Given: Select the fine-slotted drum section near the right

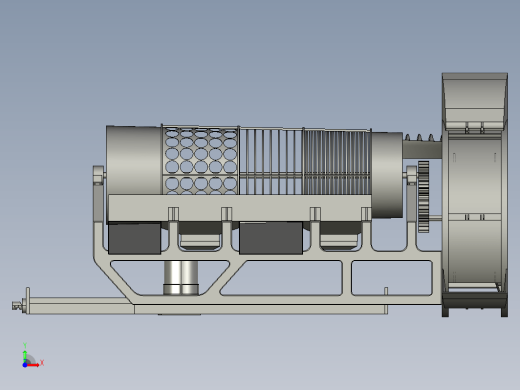Looking at the screenshot, I should coord(337,162).
